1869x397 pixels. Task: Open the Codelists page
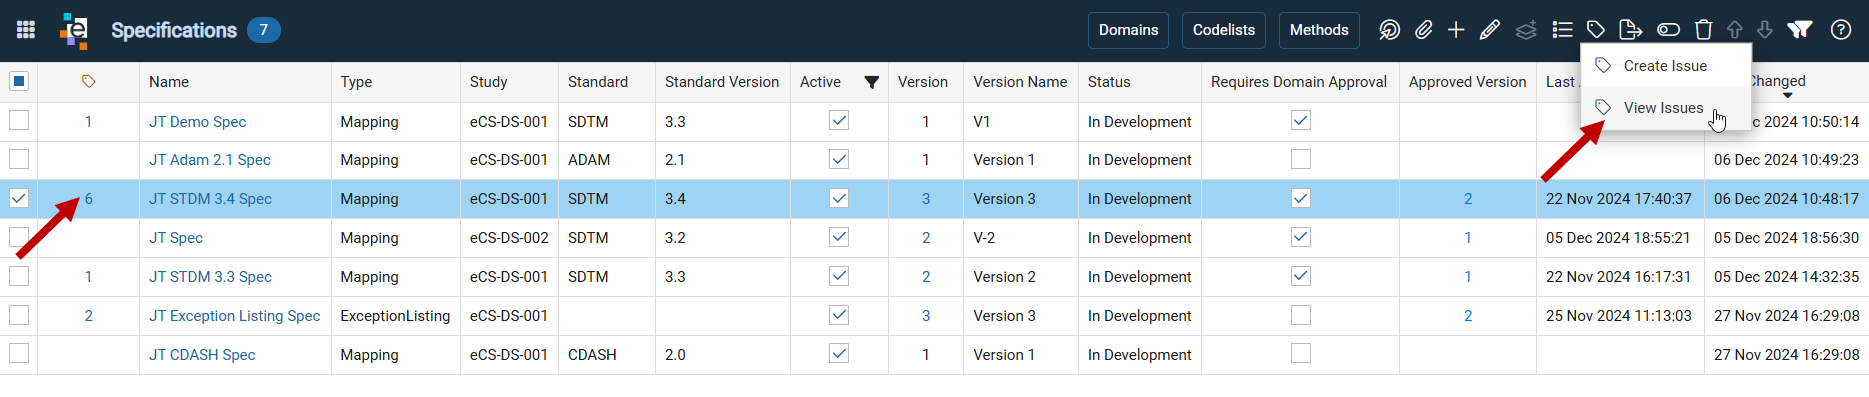point(1224,30)
